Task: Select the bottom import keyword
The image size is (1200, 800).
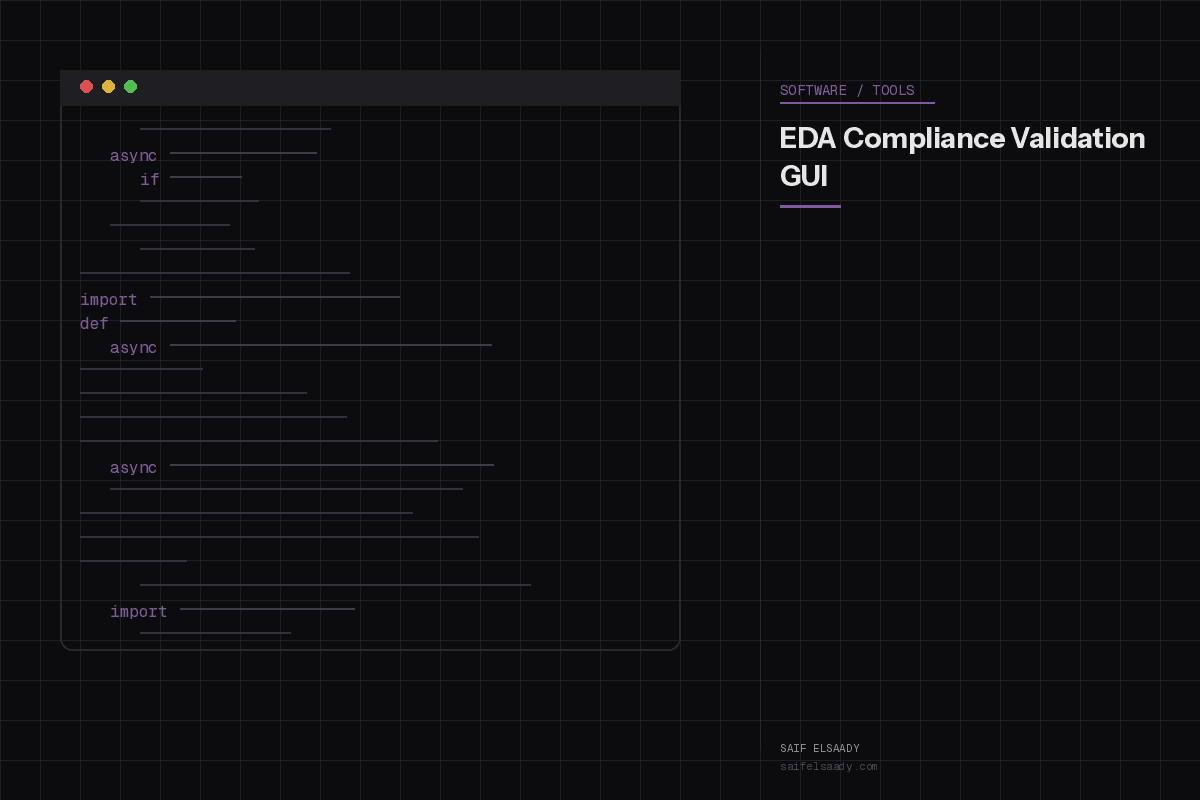Action: coord(139,611)
